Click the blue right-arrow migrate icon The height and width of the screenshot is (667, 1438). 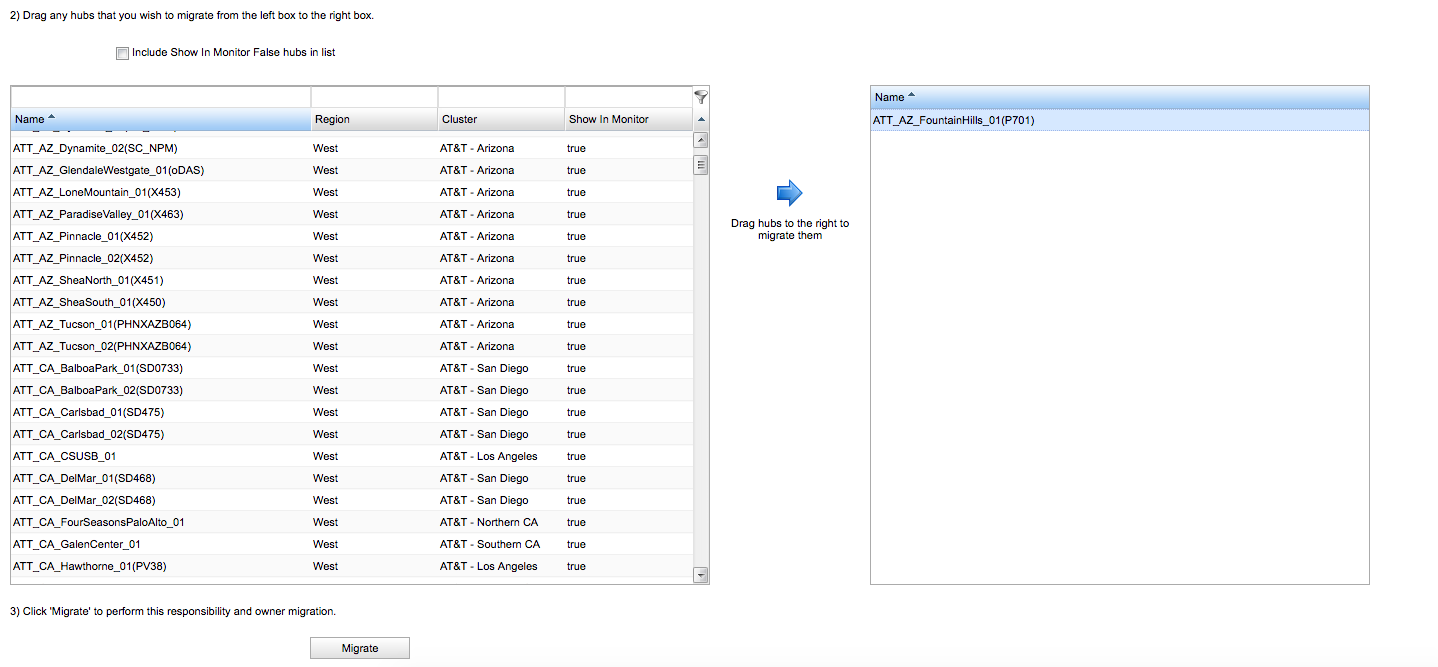click(789, 193)
